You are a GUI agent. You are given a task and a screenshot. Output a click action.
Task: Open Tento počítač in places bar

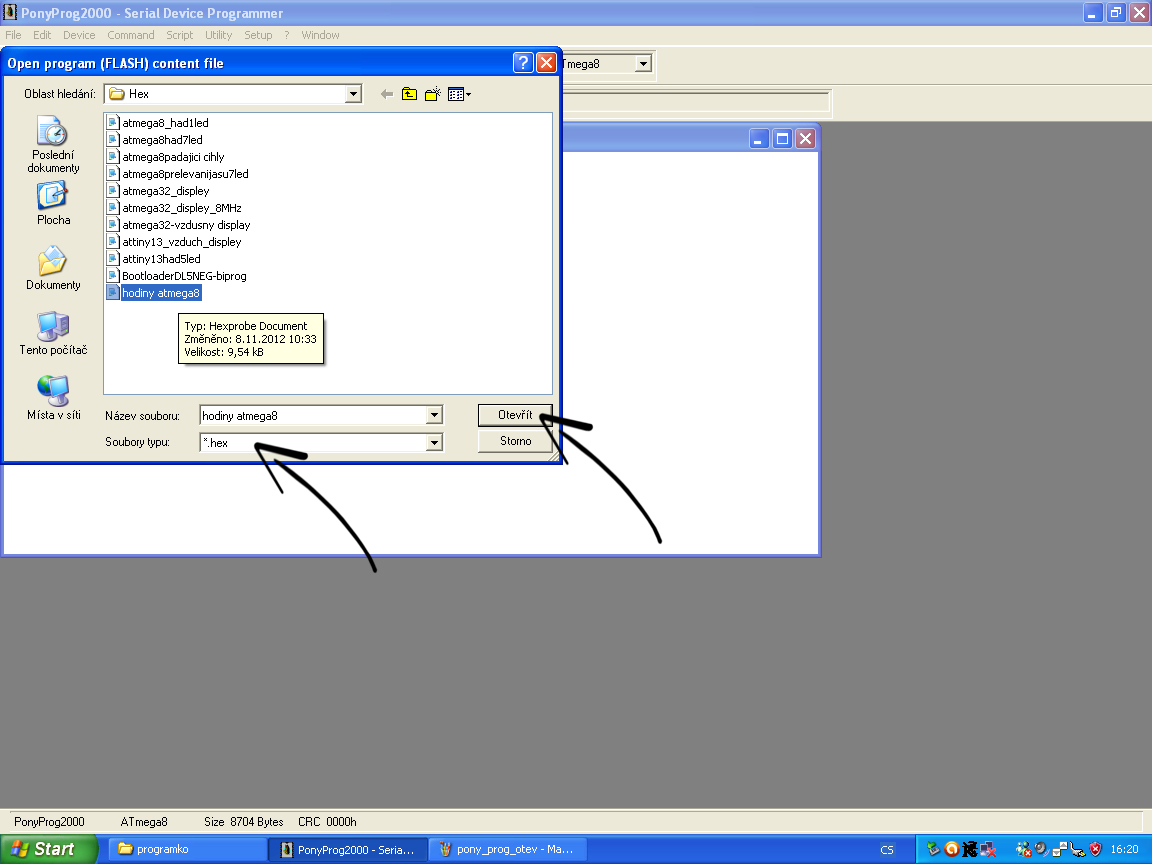tap(53, 334)
